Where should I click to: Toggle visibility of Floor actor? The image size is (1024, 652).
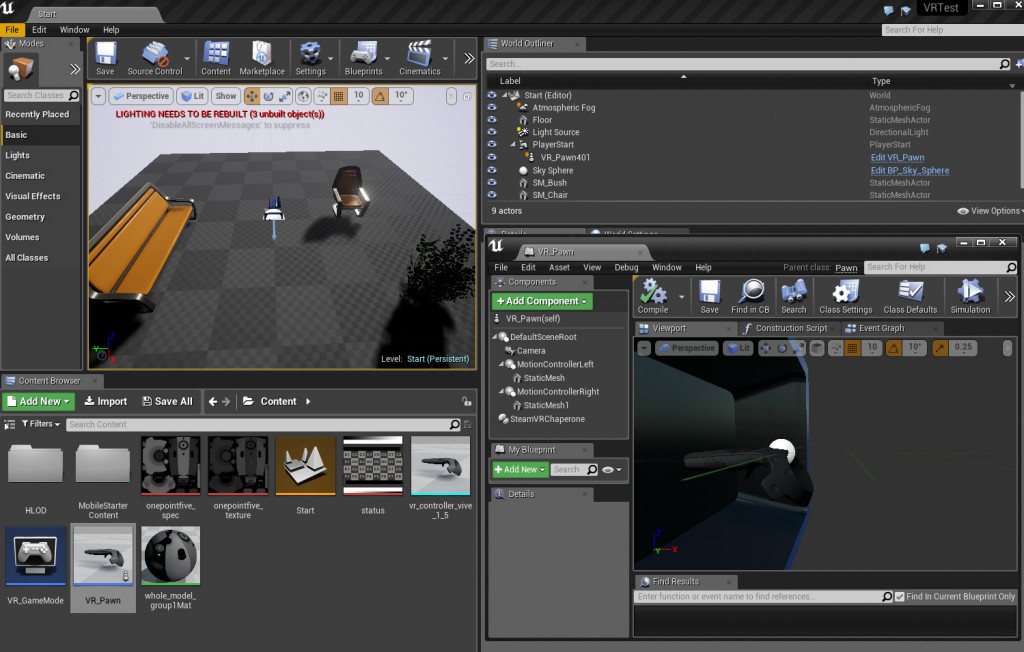coord(492,120)
